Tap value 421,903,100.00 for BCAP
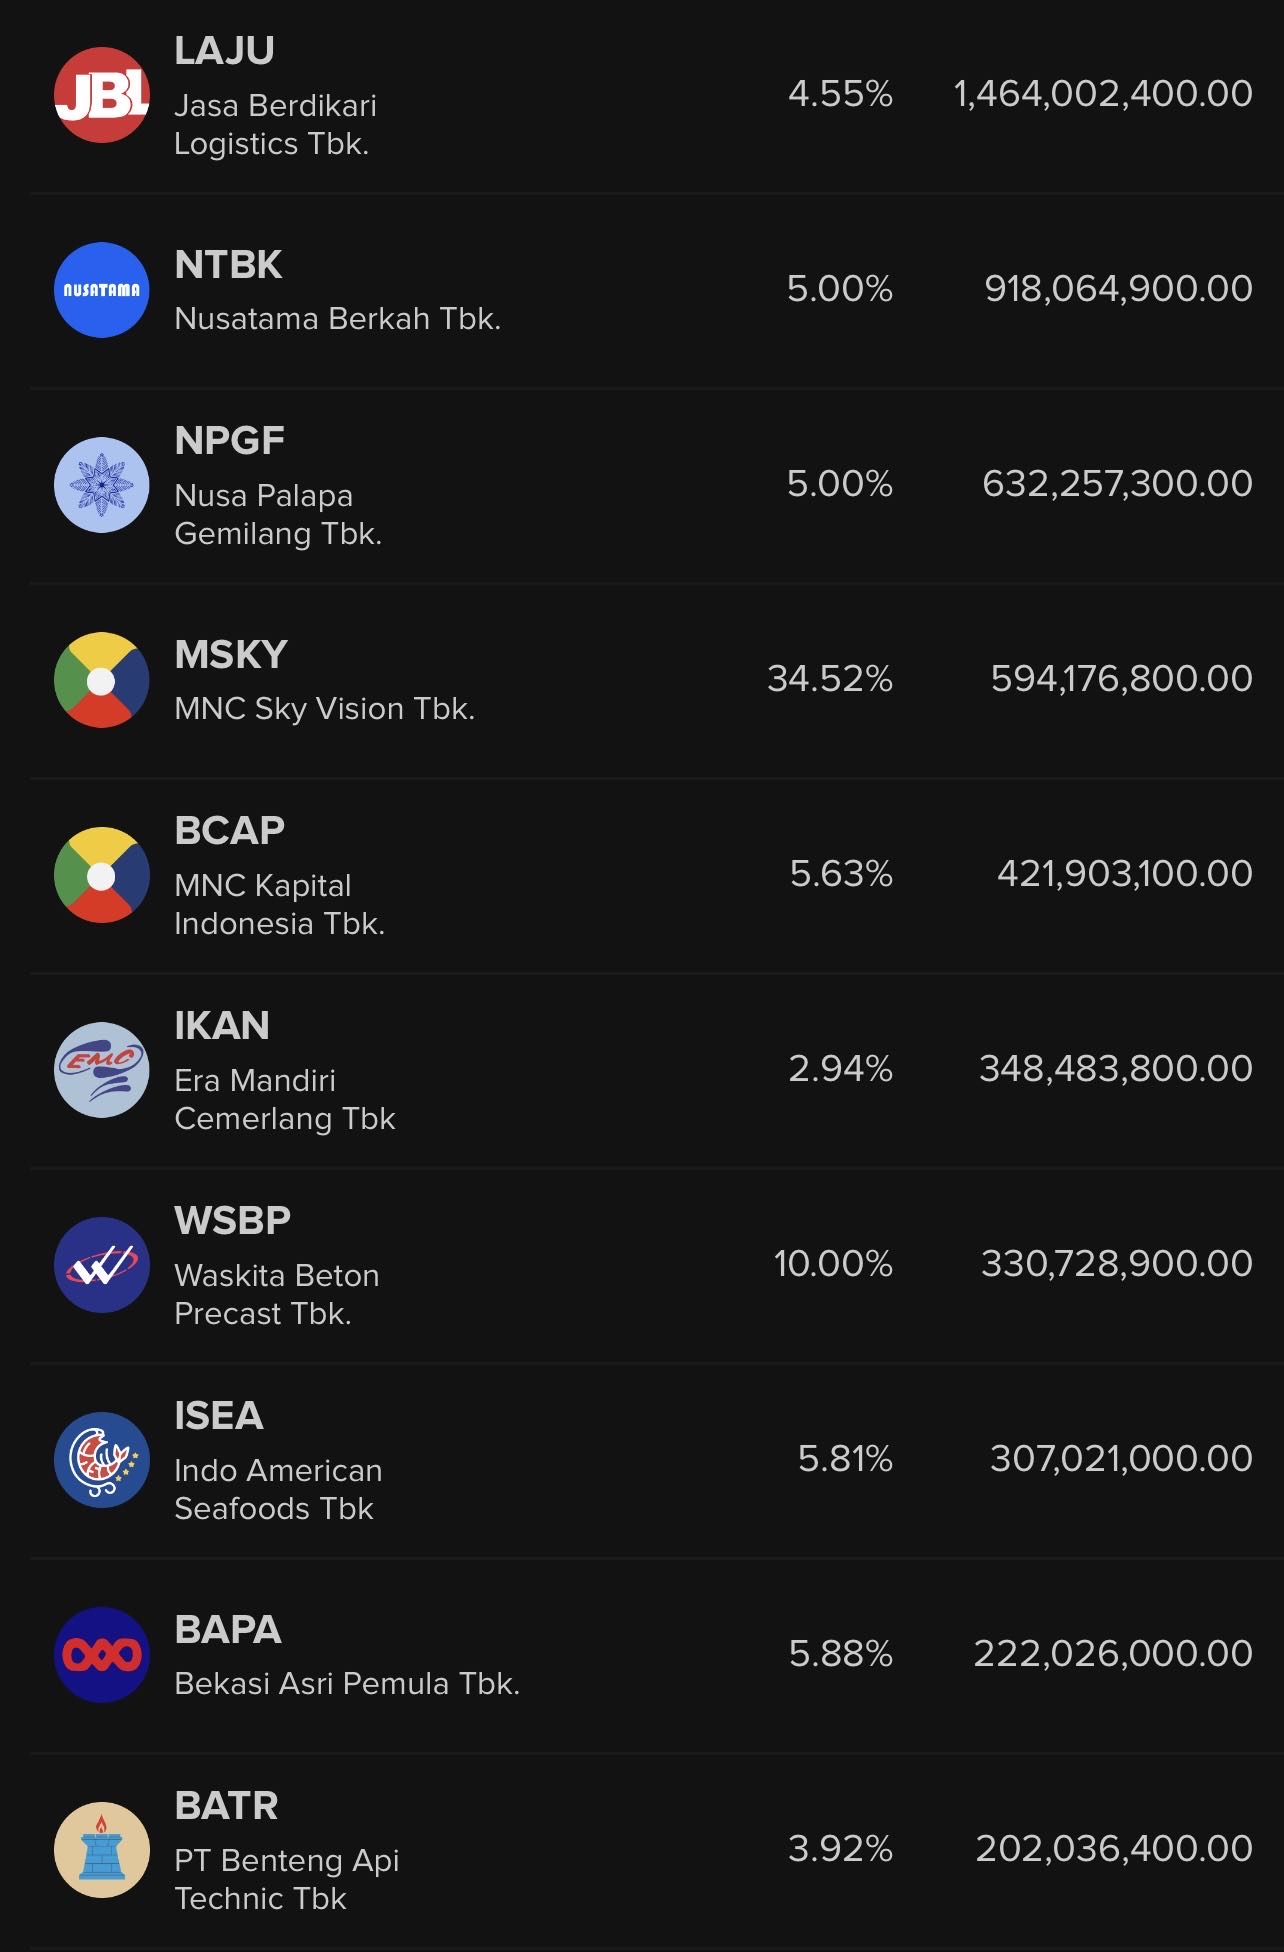Image resolution: width=1284 pixels, height=1952 pixels. pyautogui.click(x=1125, y=874)
